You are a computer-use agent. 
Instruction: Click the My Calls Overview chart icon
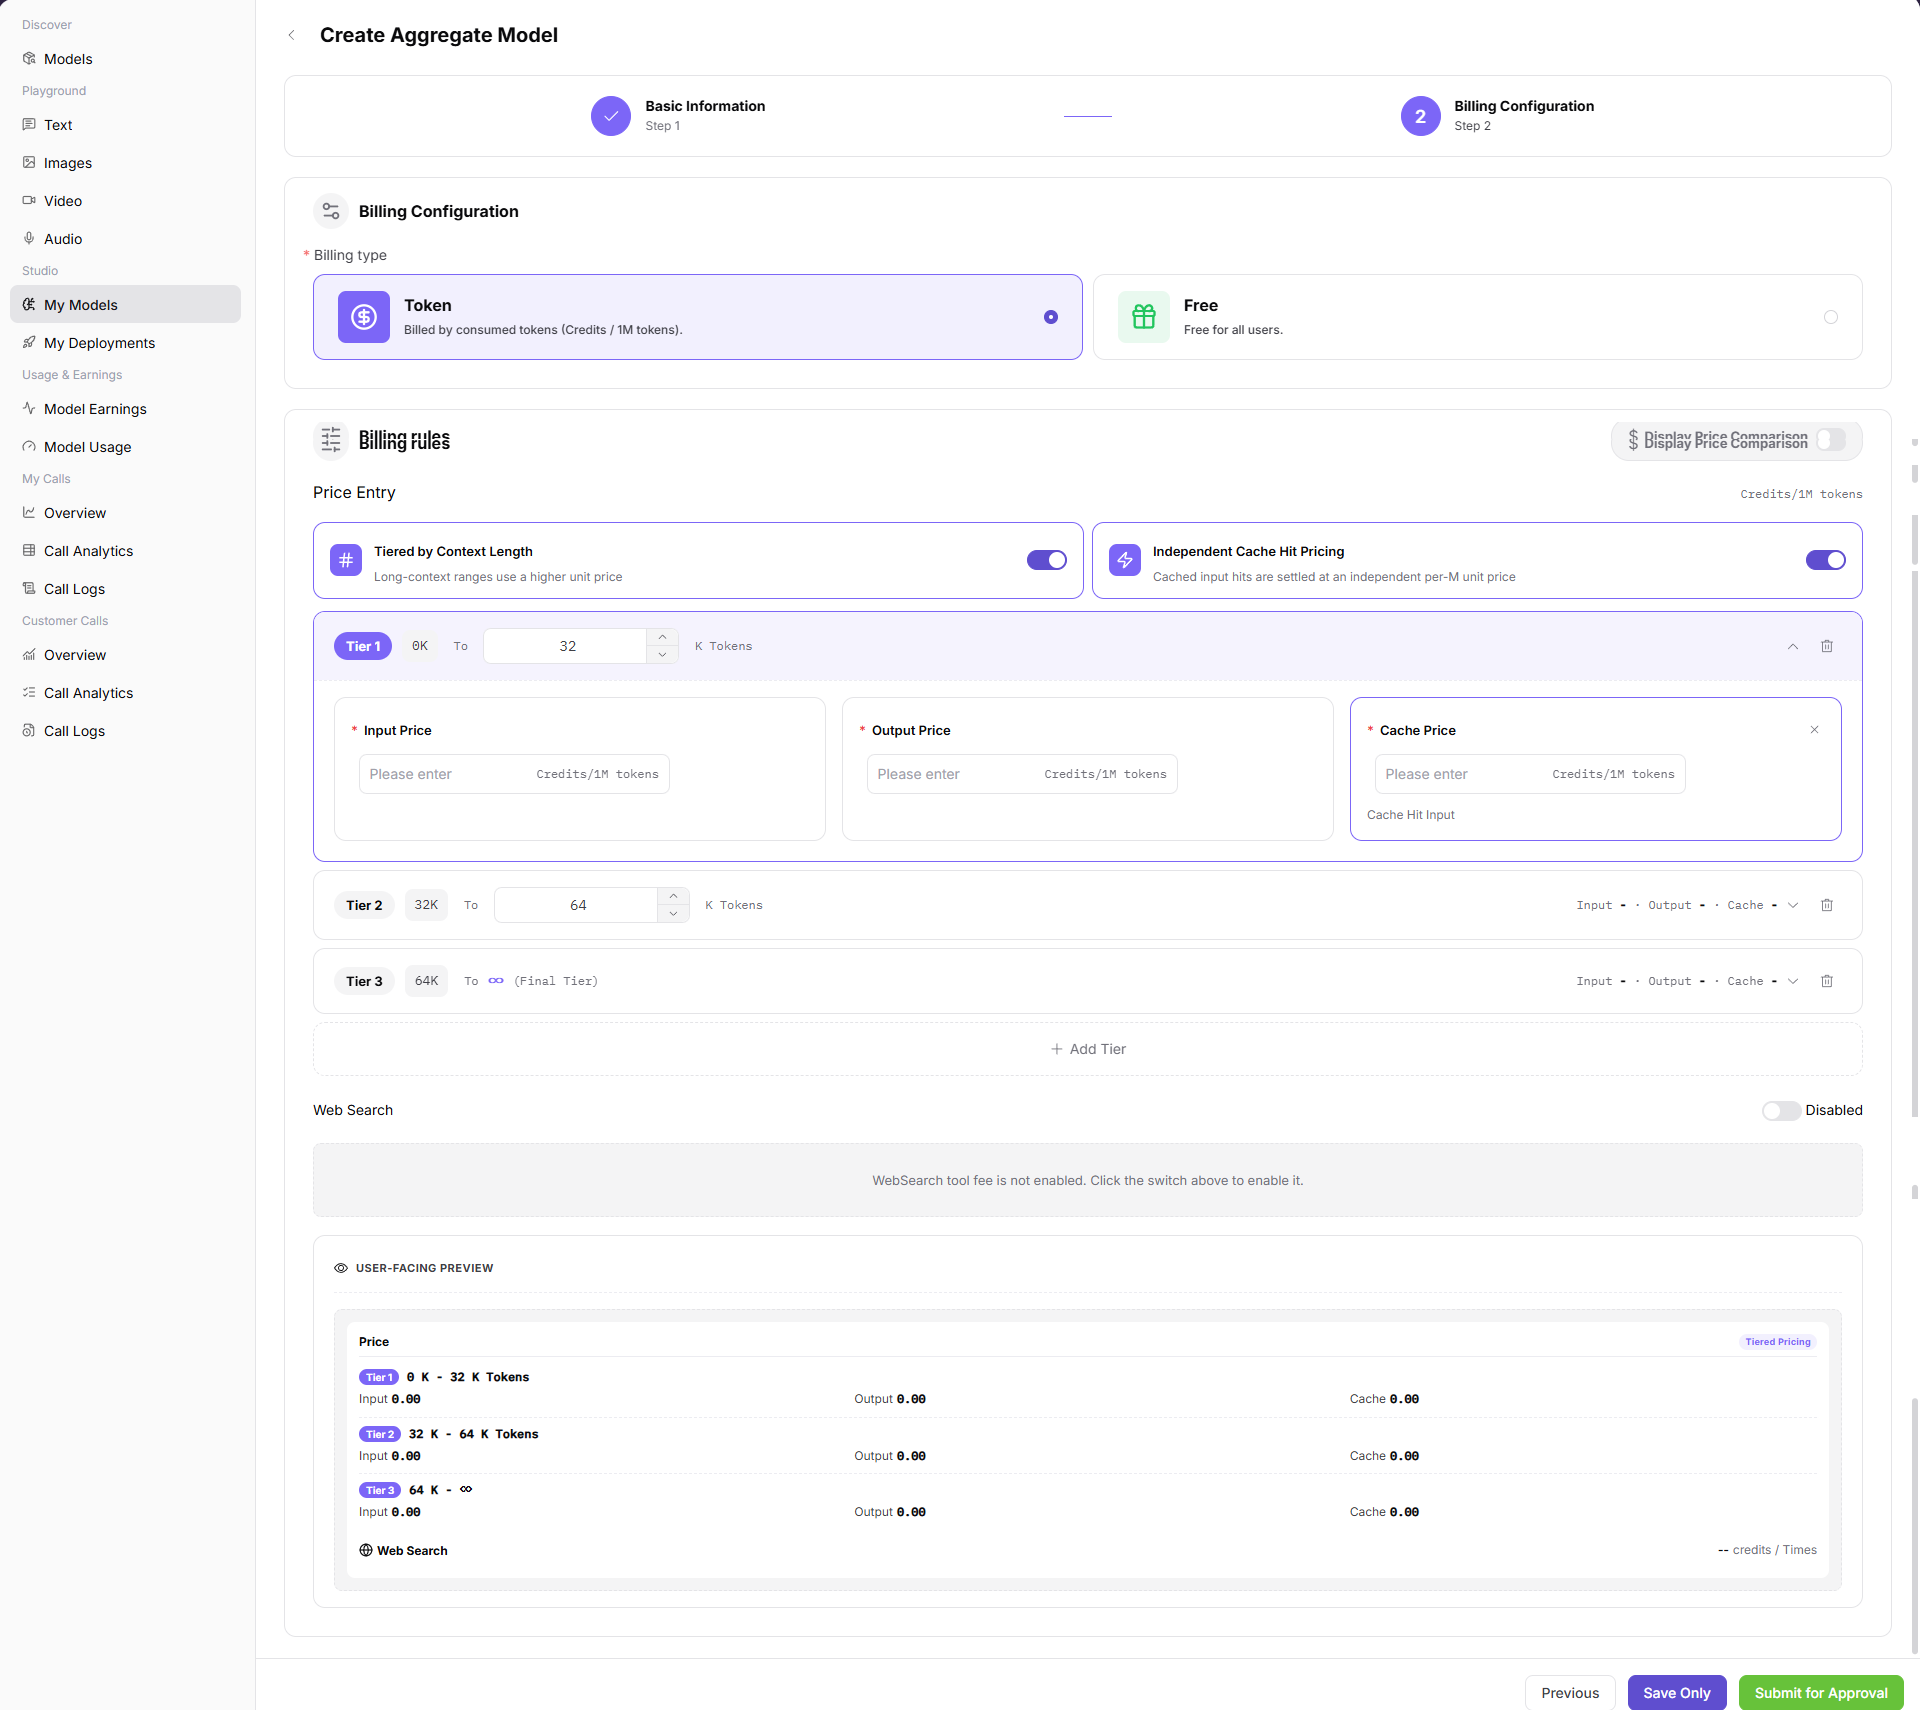[x=29, y=513]
